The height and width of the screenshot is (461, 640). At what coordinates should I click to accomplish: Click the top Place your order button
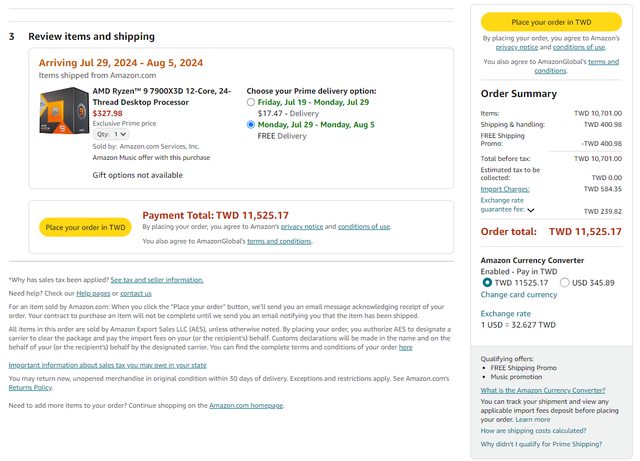551,21
